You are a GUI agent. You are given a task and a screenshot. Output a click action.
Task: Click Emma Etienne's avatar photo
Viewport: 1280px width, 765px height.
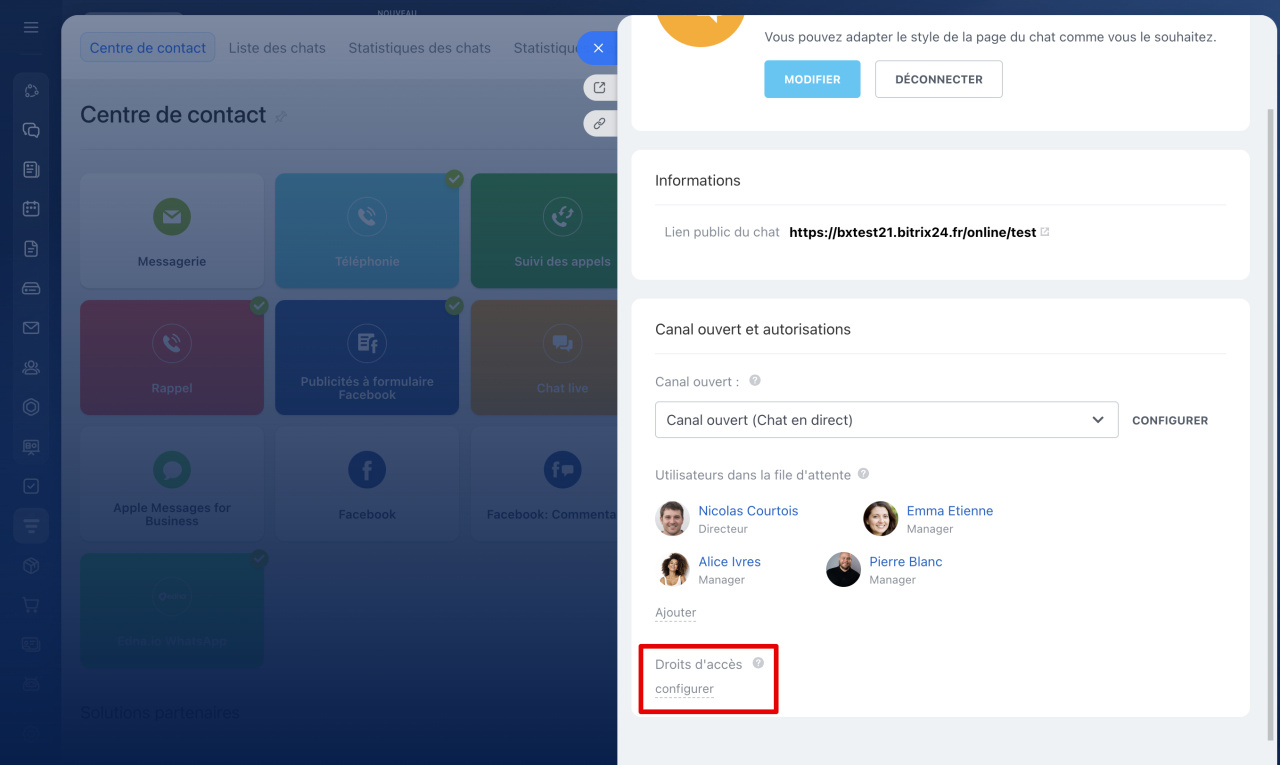880,519
